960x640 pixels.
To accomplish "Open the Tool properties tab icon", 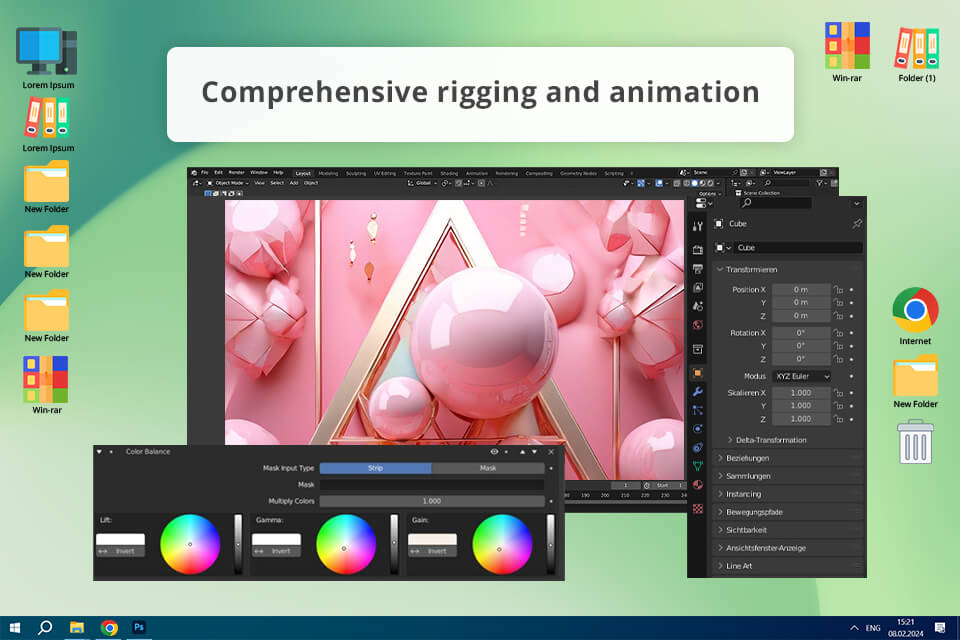I will pos(697,226).
